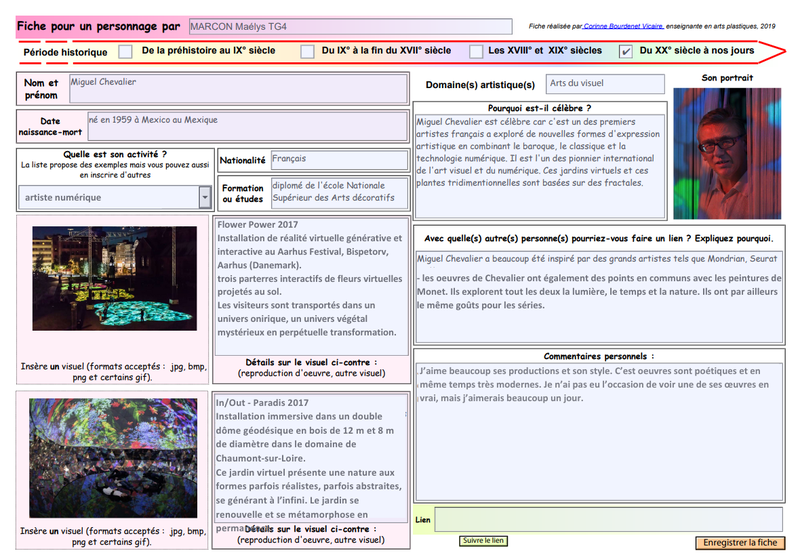Open the activité dropdown arrow
800x557 pixels.
204,197
